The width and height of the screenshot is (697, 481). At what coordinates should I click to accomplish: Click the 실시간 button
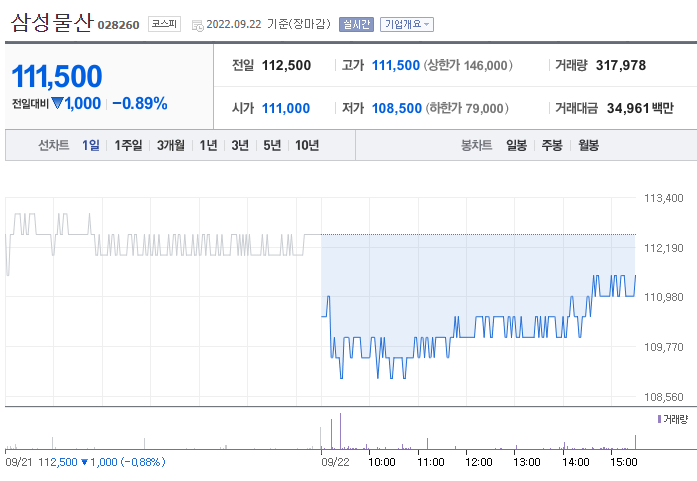(356, 24)
